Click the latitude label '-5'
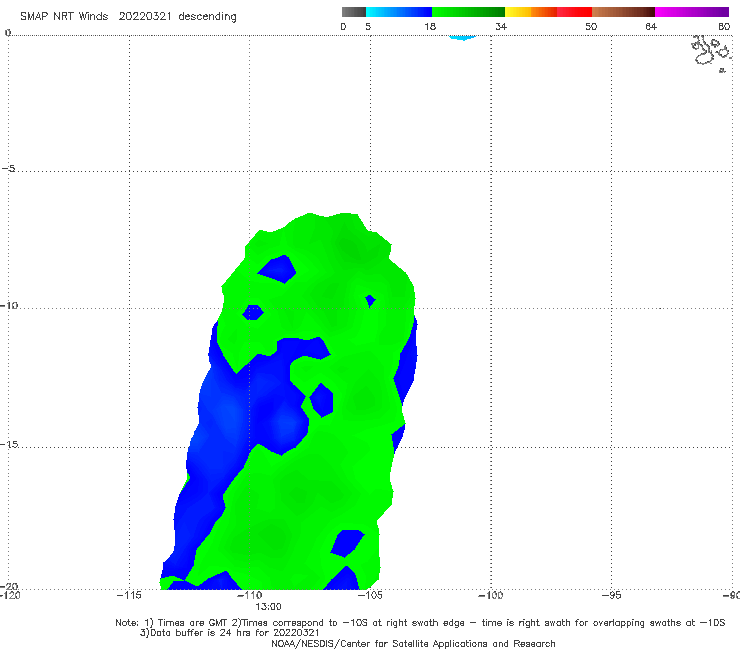The height and width of the screenshot is (650, 740). click(x=8, y=169)
